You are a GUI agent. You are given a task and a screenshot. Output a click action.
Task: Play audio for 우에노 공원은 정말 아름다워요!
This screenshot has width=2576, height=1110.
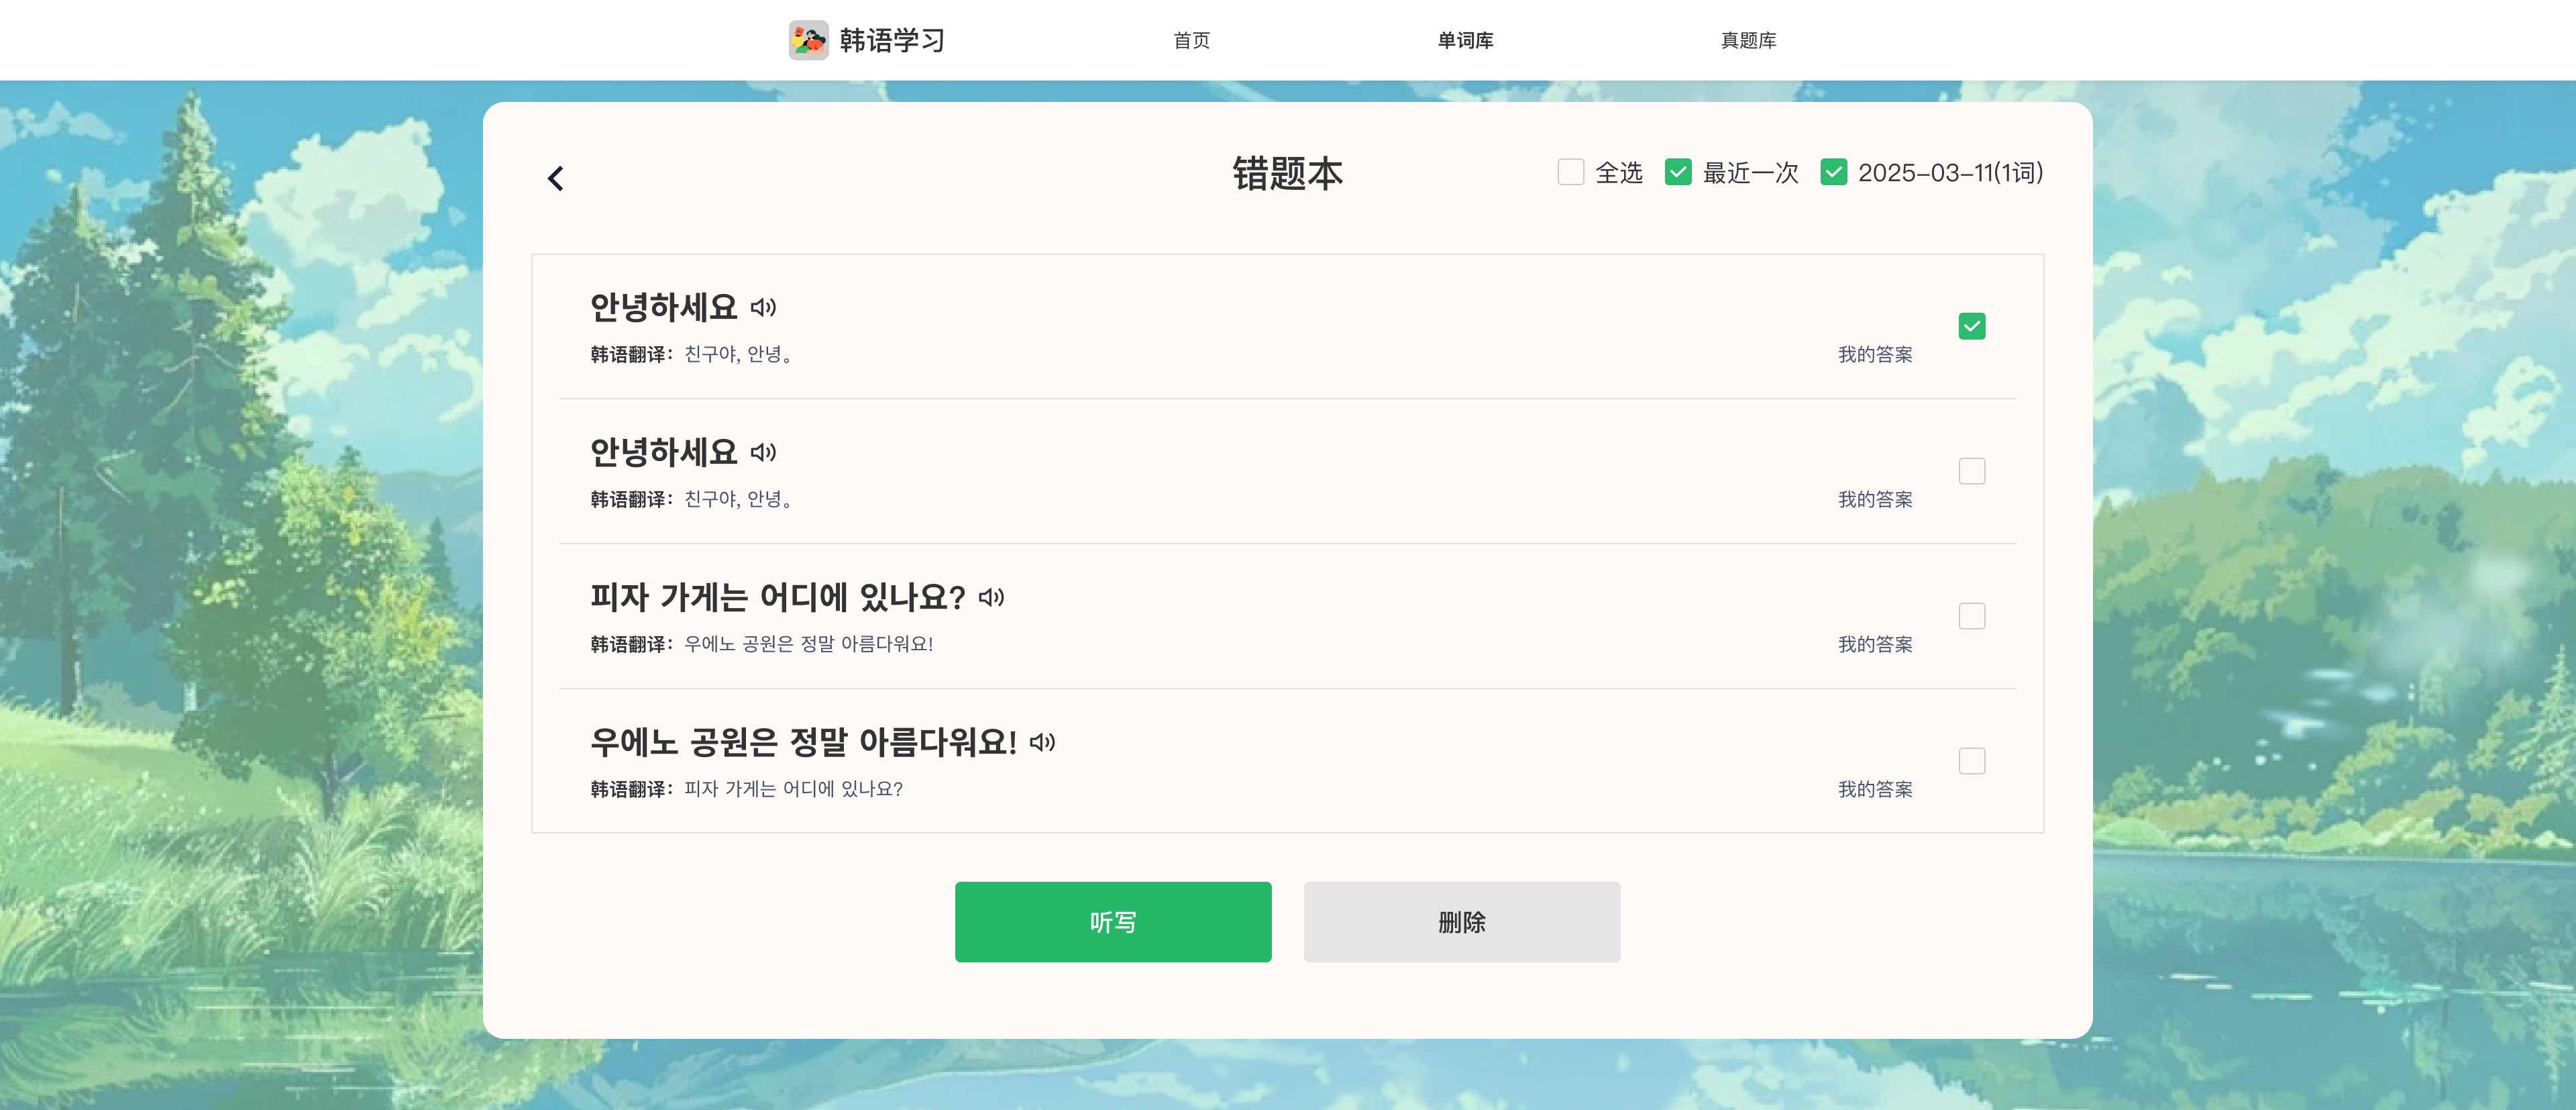1043,742
